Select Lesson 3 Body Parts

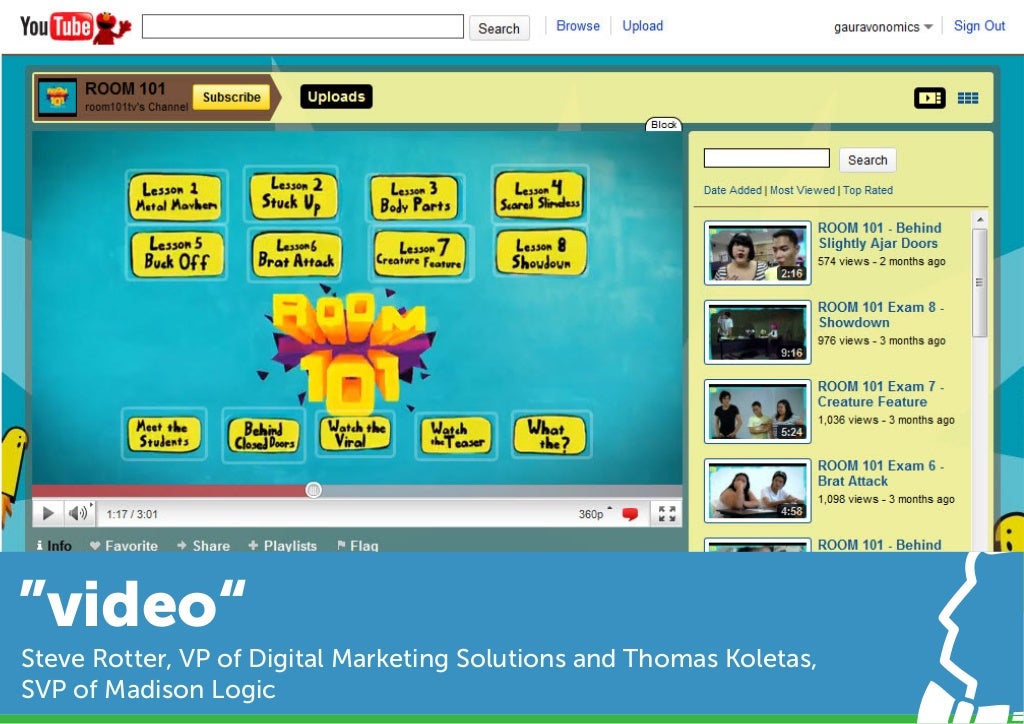coord(415,197)
